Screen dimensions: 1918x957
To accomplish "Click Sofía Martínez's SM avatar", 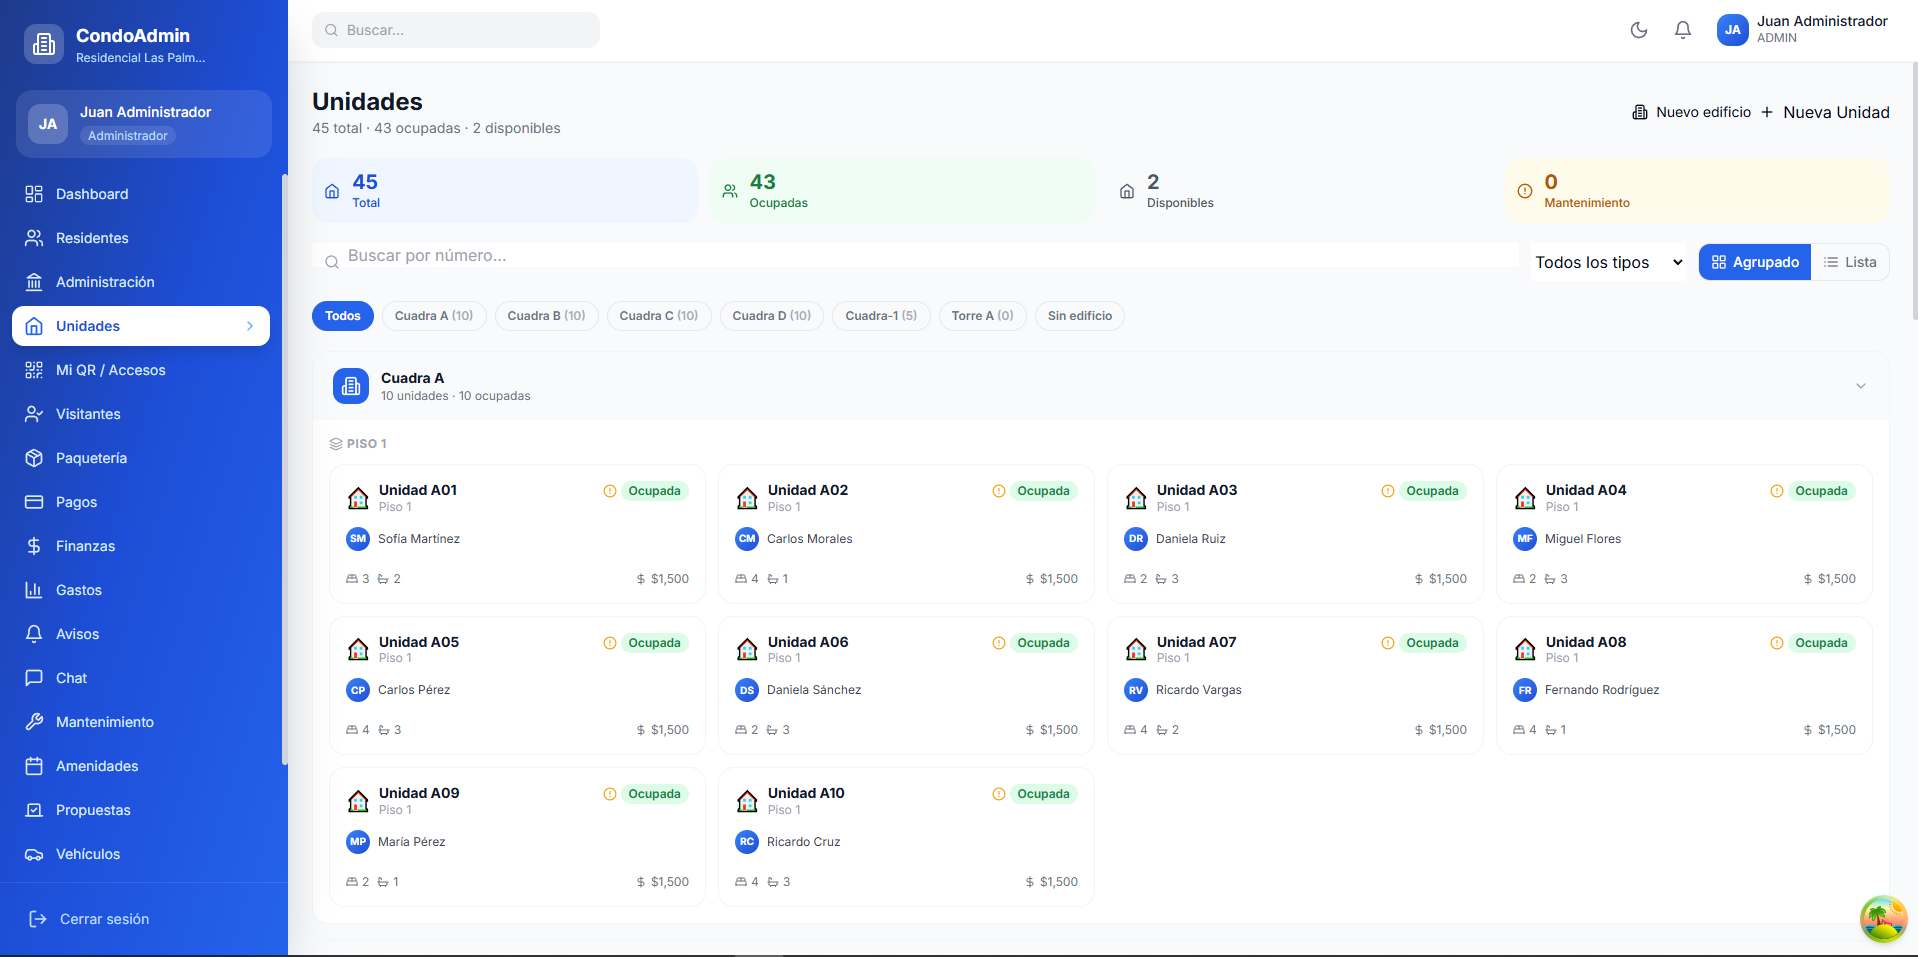I will coord(358,539).
